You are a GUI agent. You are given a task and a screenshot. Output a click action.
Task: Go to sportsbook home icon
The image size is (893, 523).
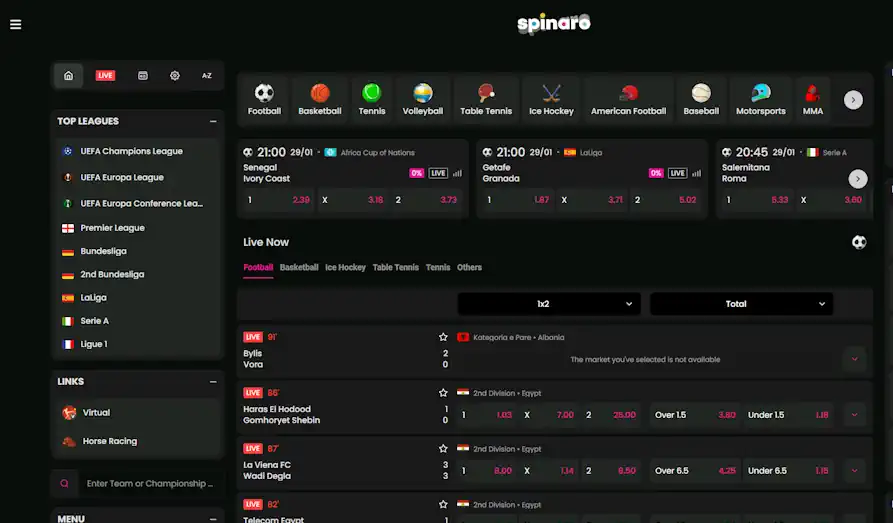[x=68, y=76]
